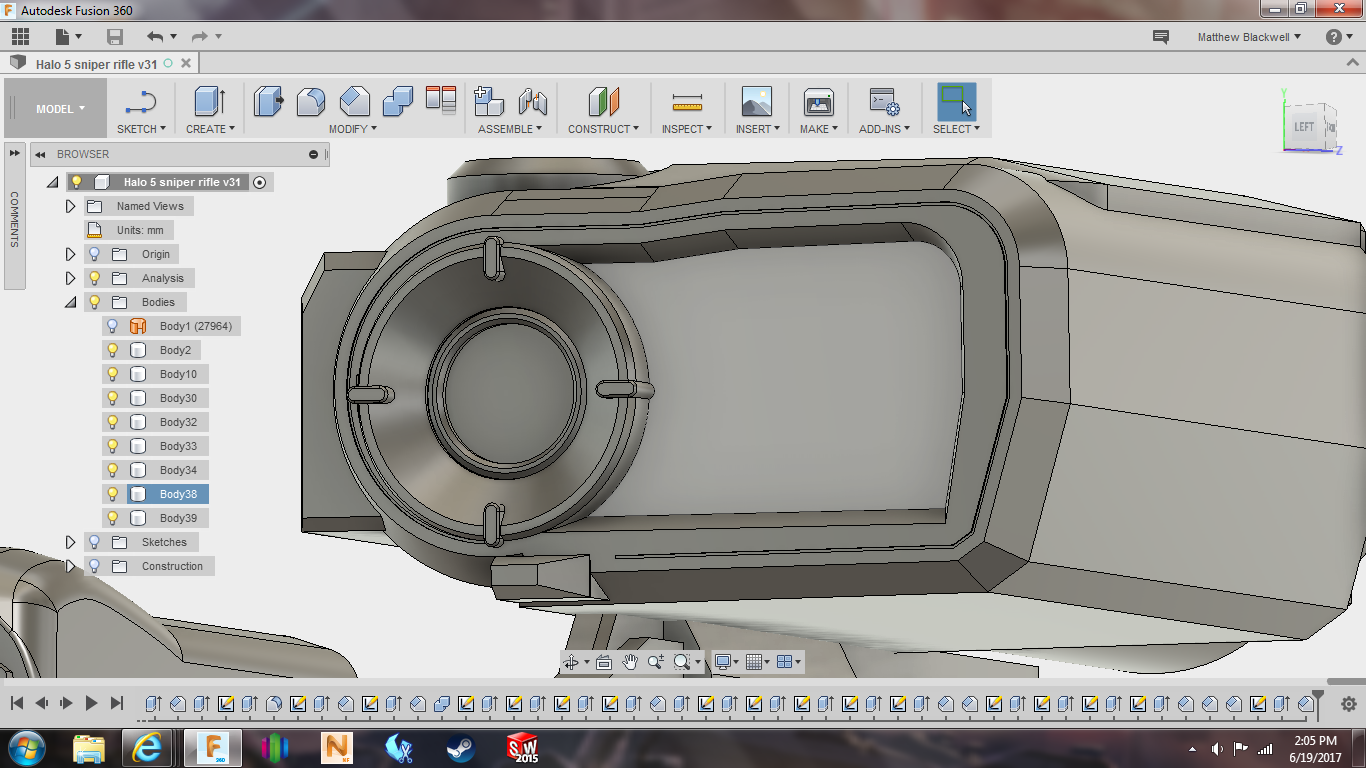This screenshot has width=1366, height=768.
Task: Select the Fillet tool icon
Action: coord(311,101)
